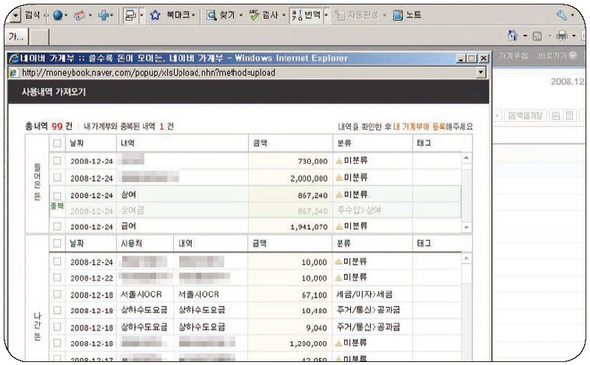The width and height of the screenshot is (590, 365).
Task: Click the warning icon in the 1,941,070 row
Action: 339,226
